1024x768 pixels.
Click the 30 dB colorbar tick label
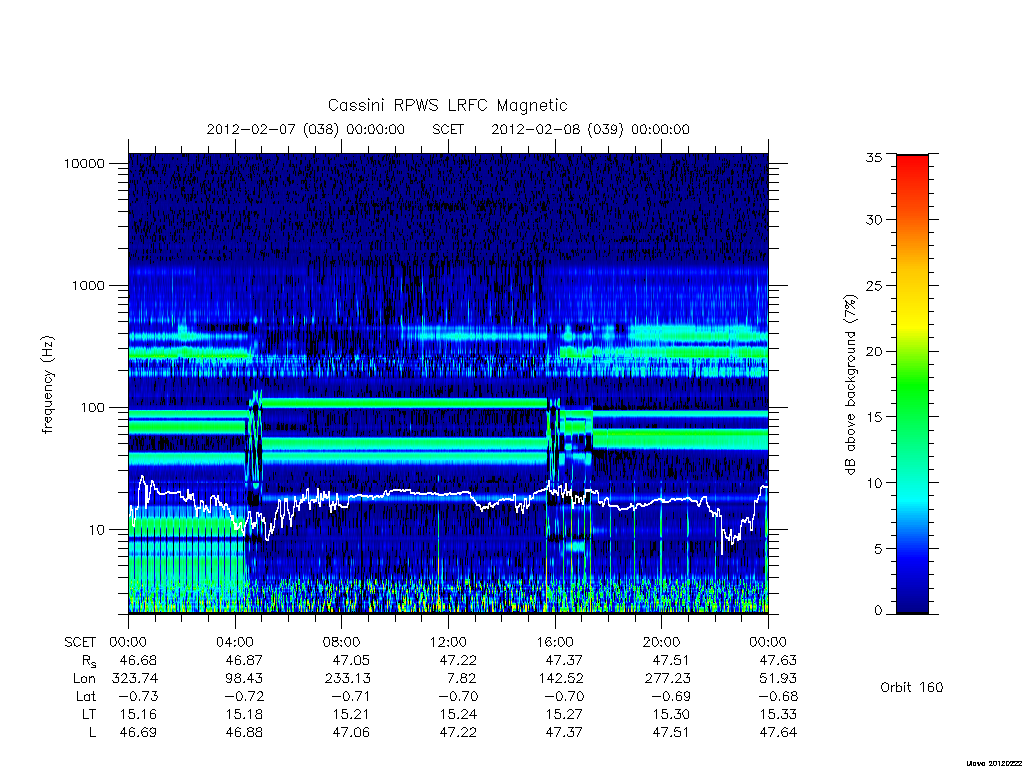[x=873, y=220]
